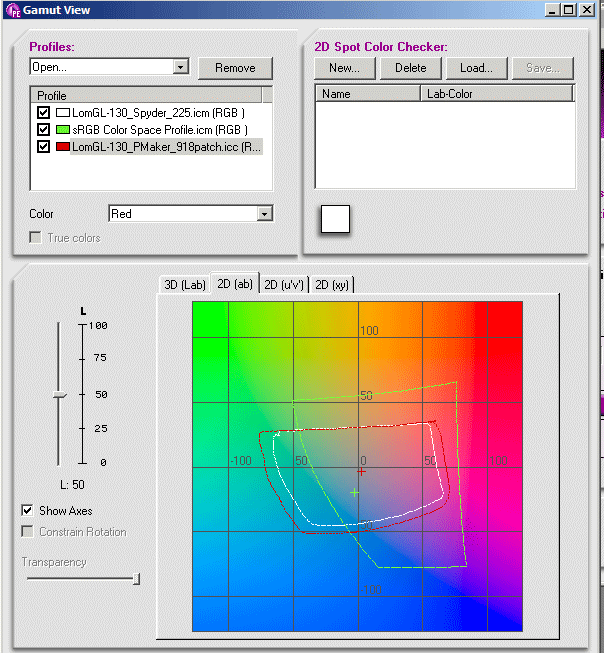Switch to the 2D (u'v') tab

284,284
